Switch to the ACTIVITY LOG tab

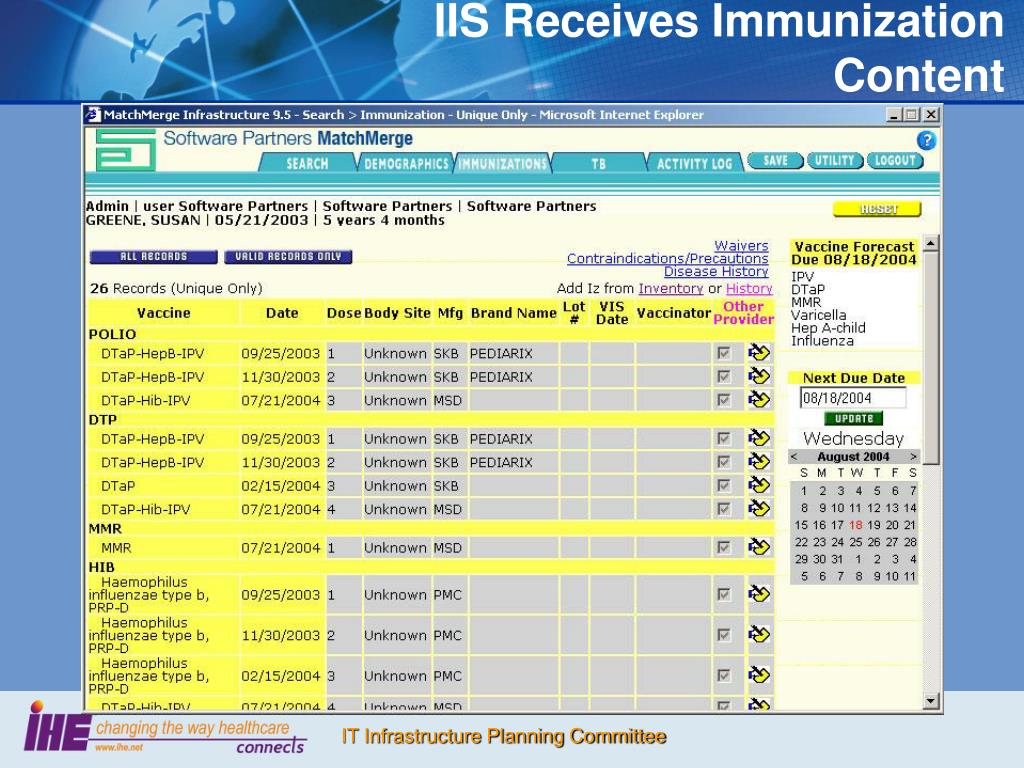coord(694,163)
